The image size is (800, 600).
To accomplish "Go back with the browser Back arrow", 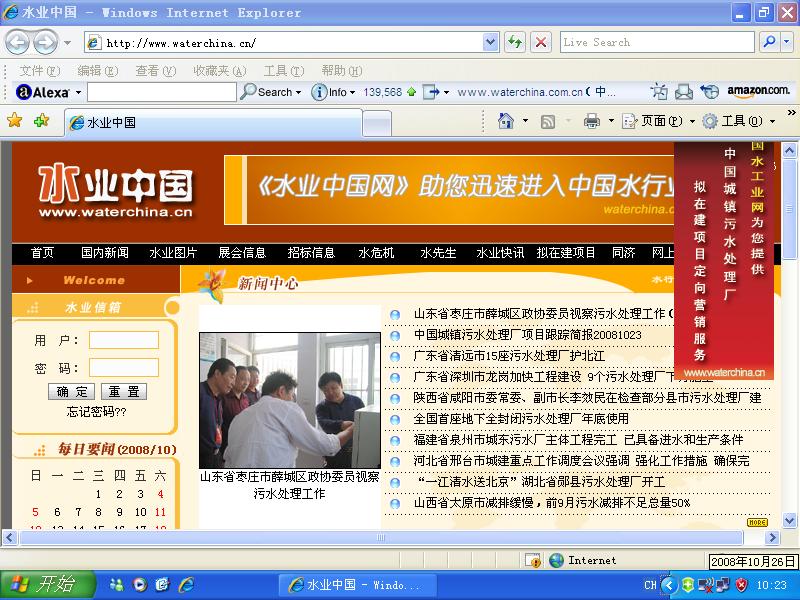I will click(17, 42).
